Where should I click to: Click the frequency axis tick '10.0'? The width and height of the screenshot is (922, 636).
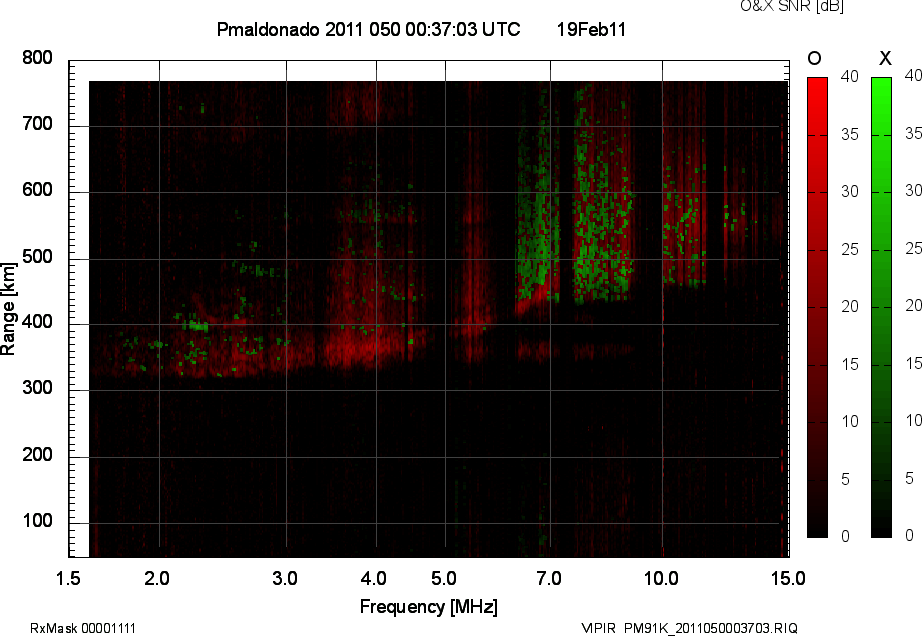click(661, 579)
